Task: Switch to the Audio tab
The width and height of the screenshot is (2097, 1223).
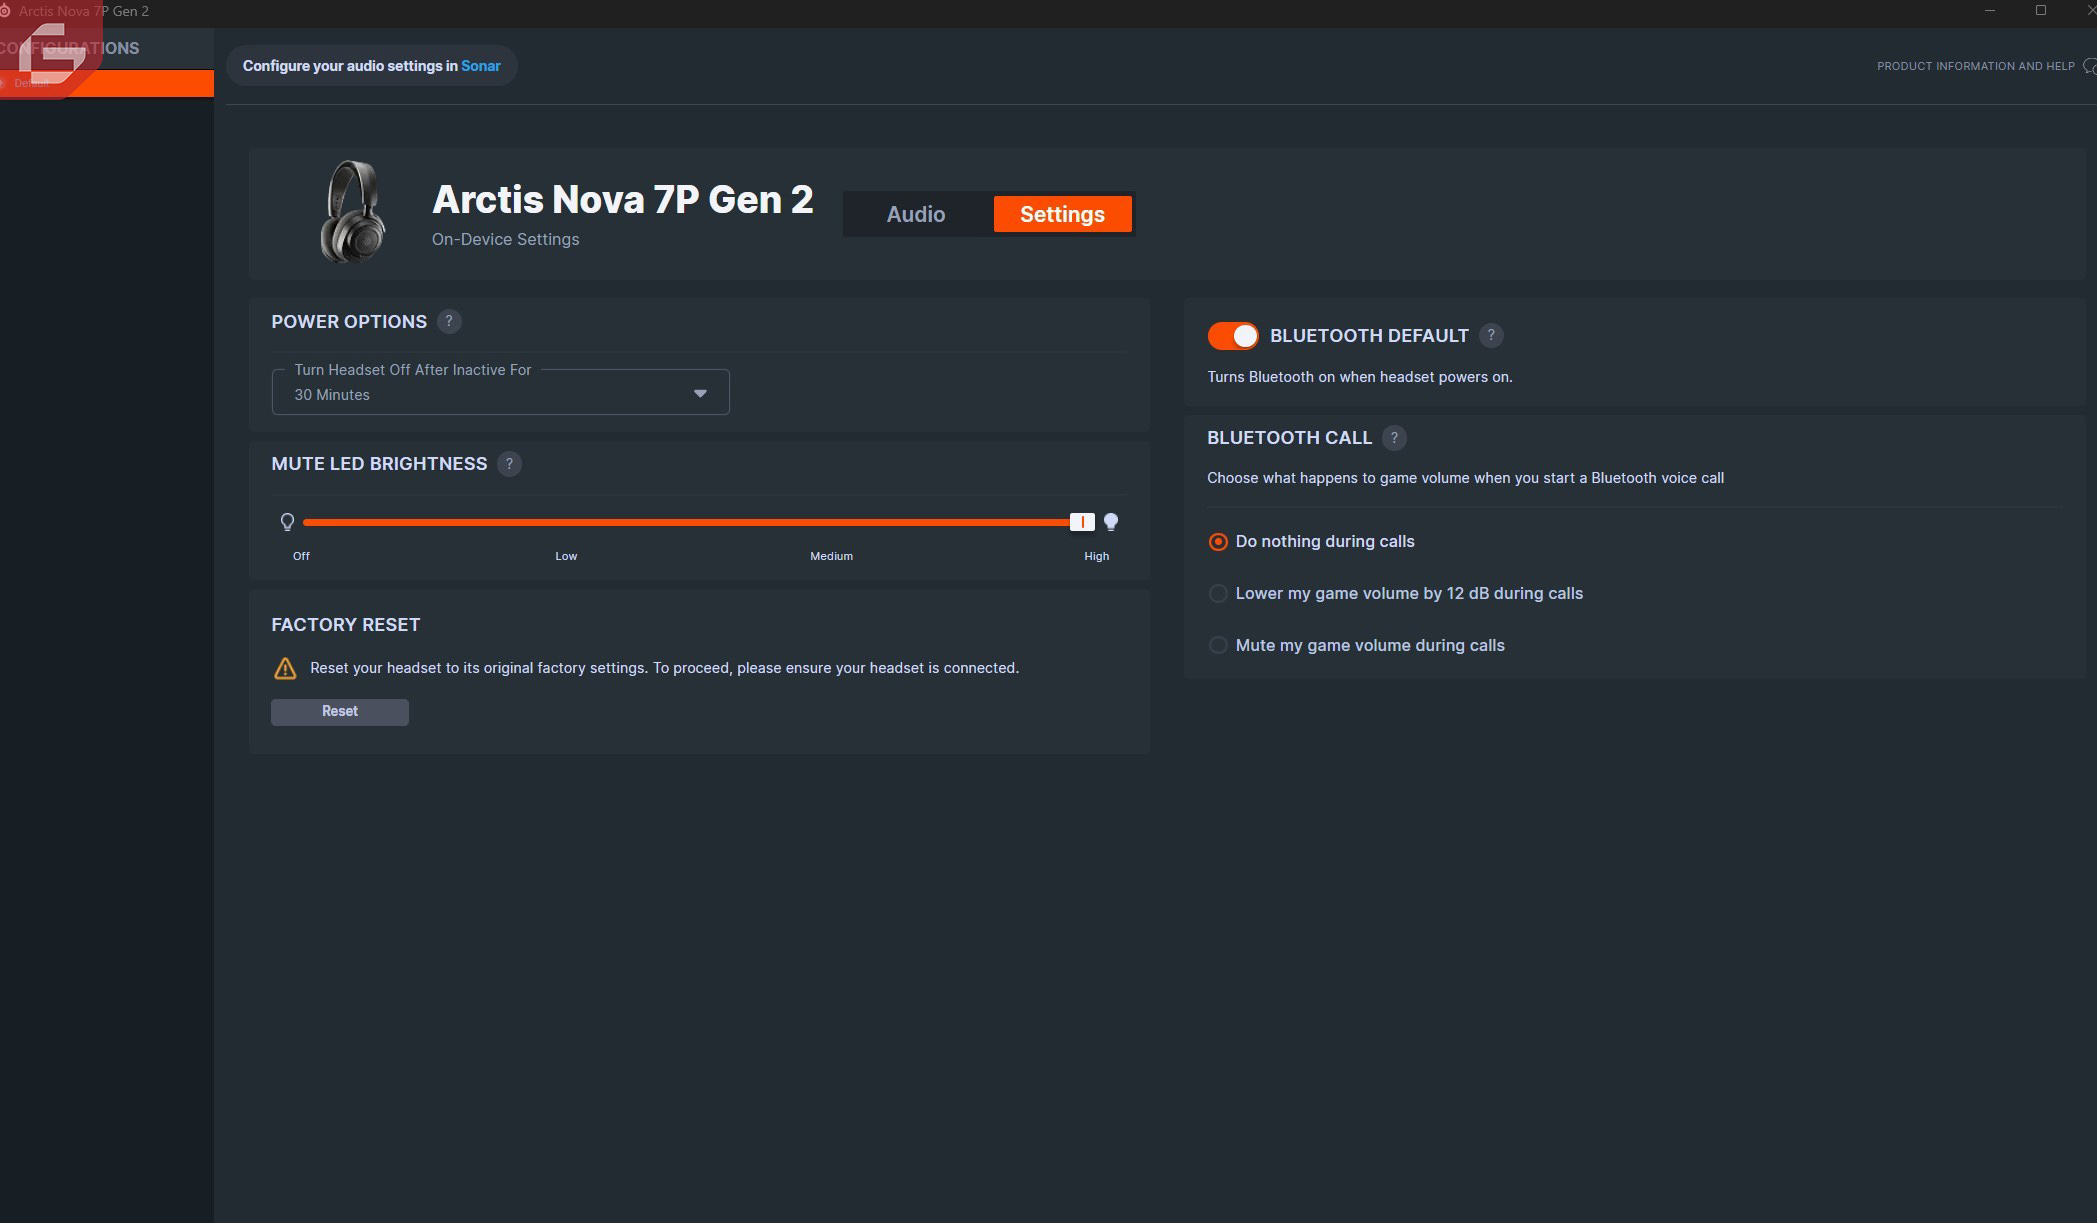Action: coord(916,214)
